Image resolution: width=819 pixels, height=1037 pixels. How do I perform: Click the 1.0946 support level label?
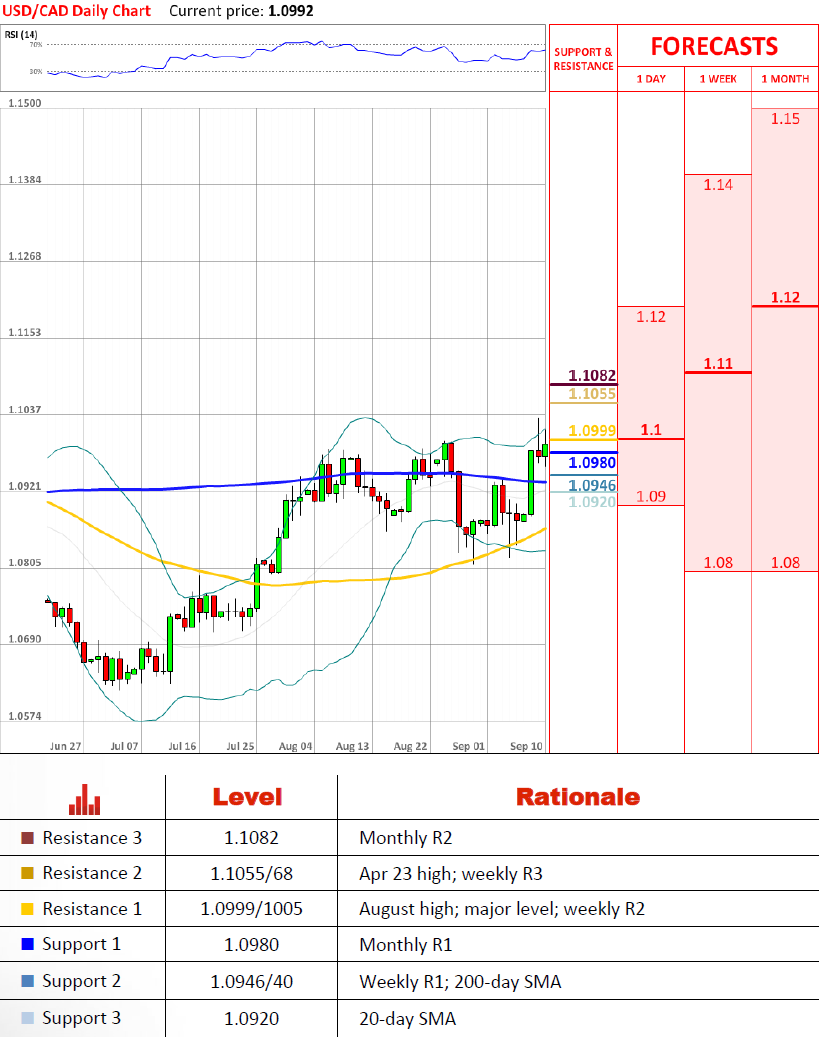pos(592,485)
